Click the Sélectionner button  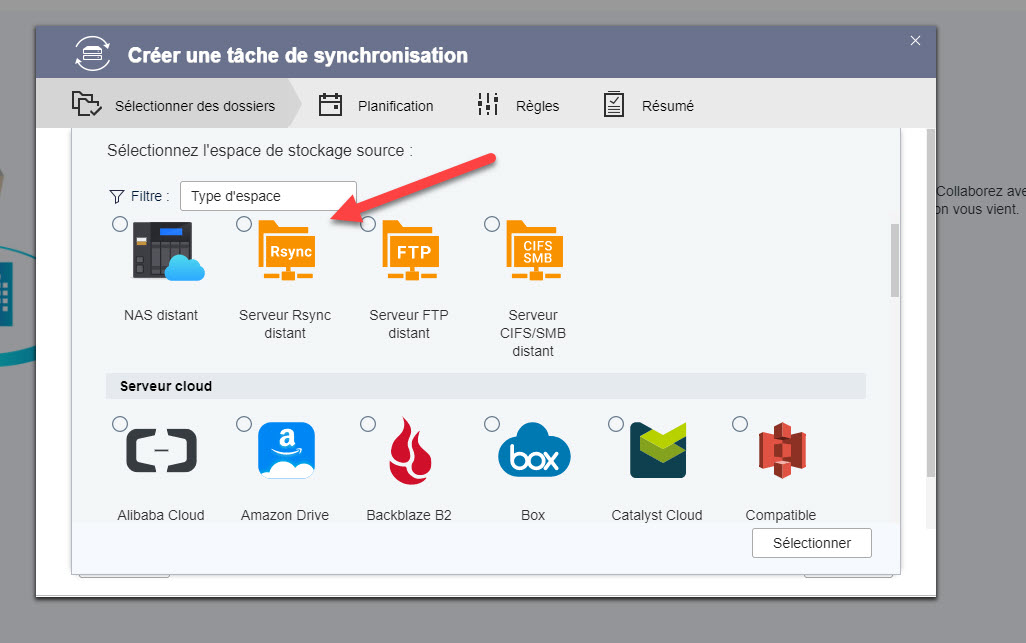811,543
